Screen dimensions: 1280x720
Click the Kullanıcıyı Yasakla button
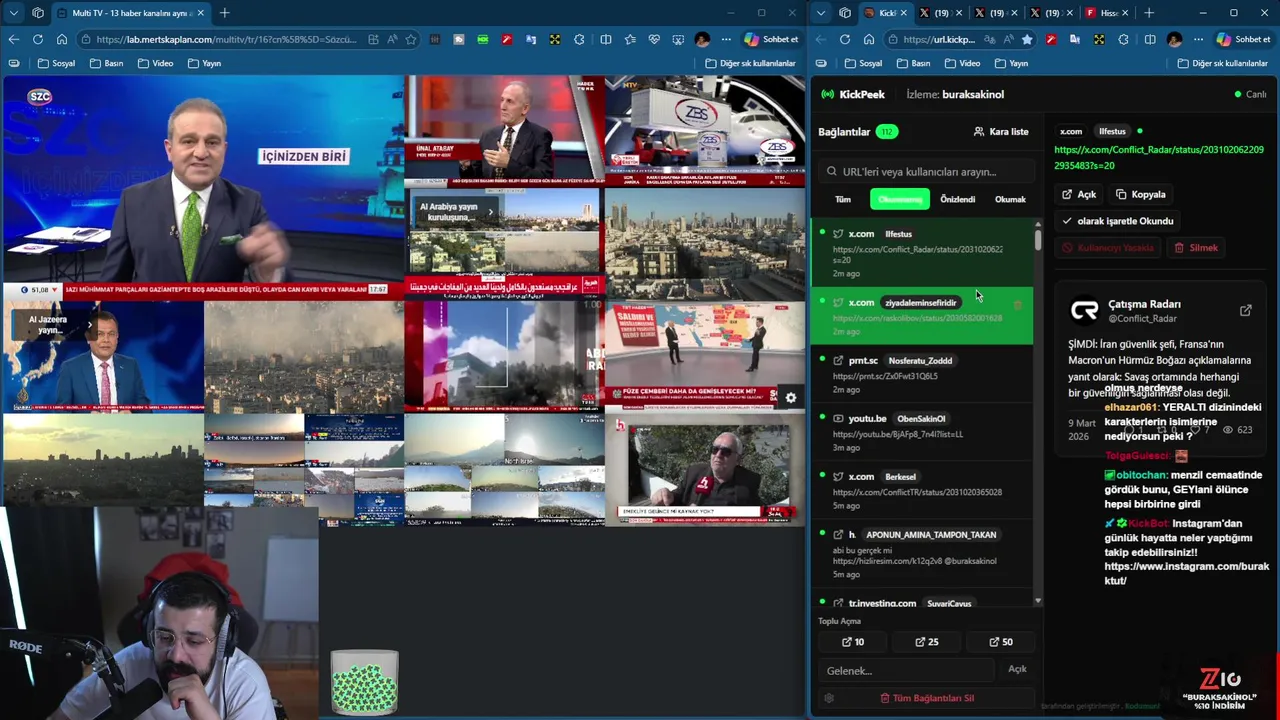pos(1109,247)
